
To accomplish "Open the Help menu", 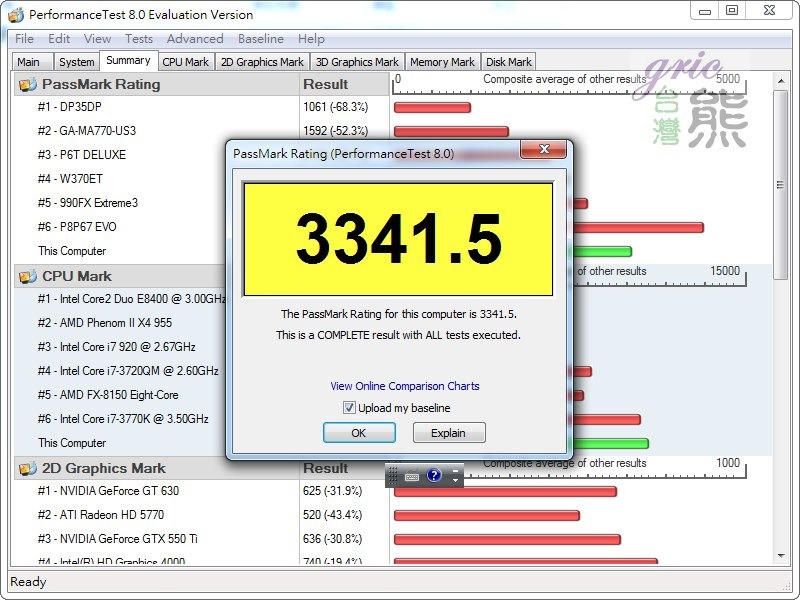I will click(311, 39).
